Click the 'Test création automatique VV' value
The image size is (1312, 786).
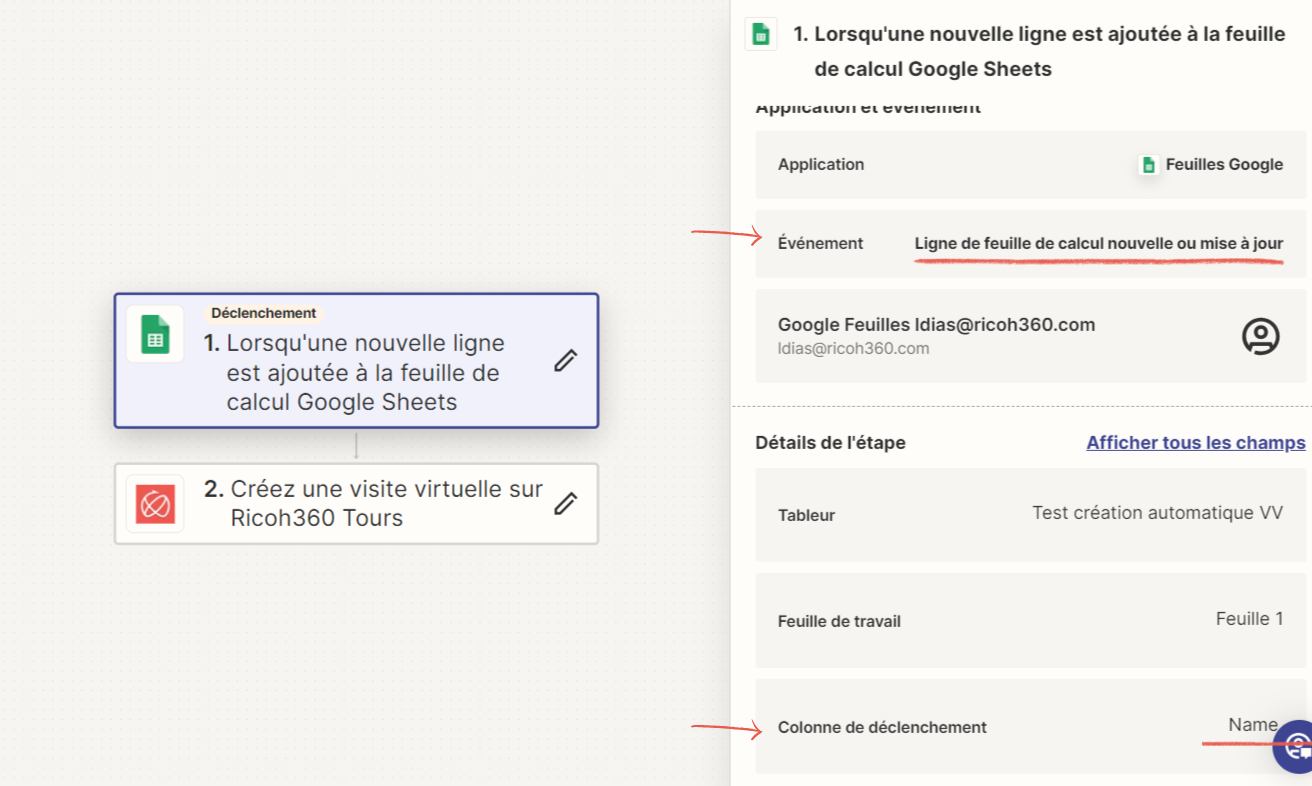(x=1158, y=513)
